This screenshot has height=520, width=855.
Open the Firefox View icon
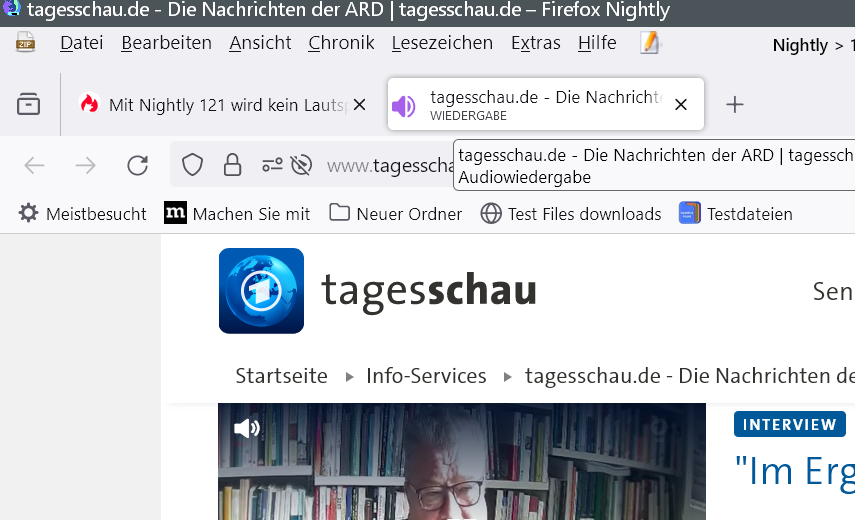(28, 104)
